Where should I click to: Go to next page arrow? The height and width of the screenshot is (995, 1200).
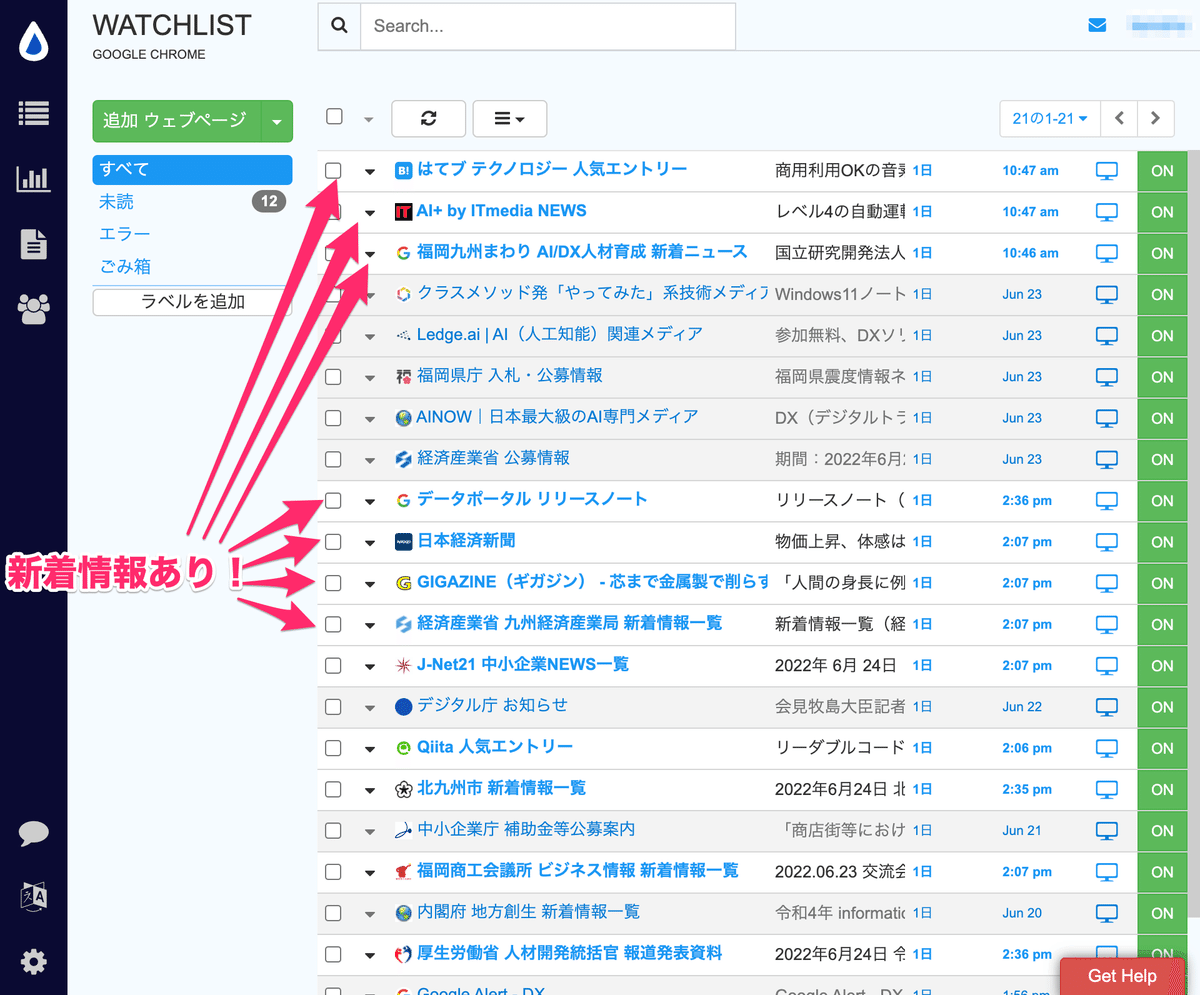1156,118
